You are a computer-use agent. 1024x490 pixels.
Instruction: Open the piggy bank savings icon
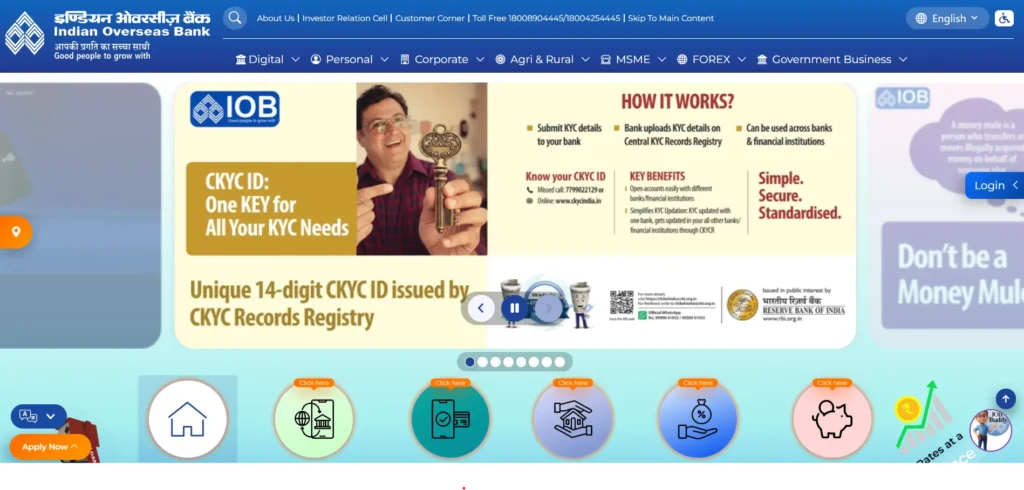(832, 419)
